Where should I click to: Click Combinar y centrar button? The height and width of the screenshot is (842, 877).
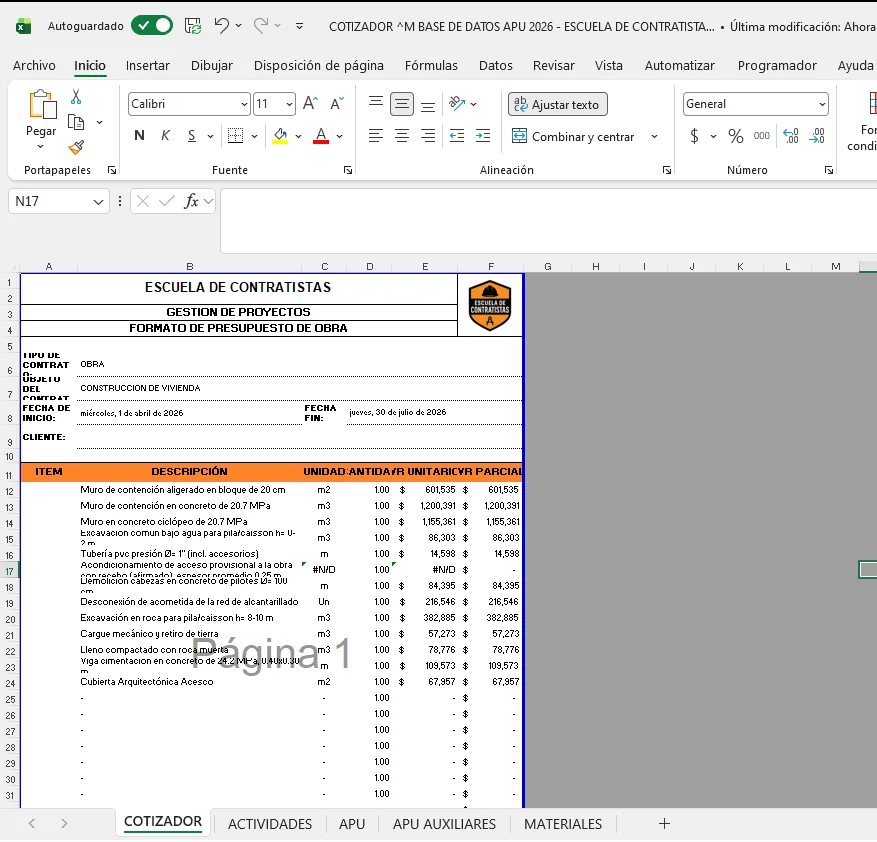(x=574, y=137)
